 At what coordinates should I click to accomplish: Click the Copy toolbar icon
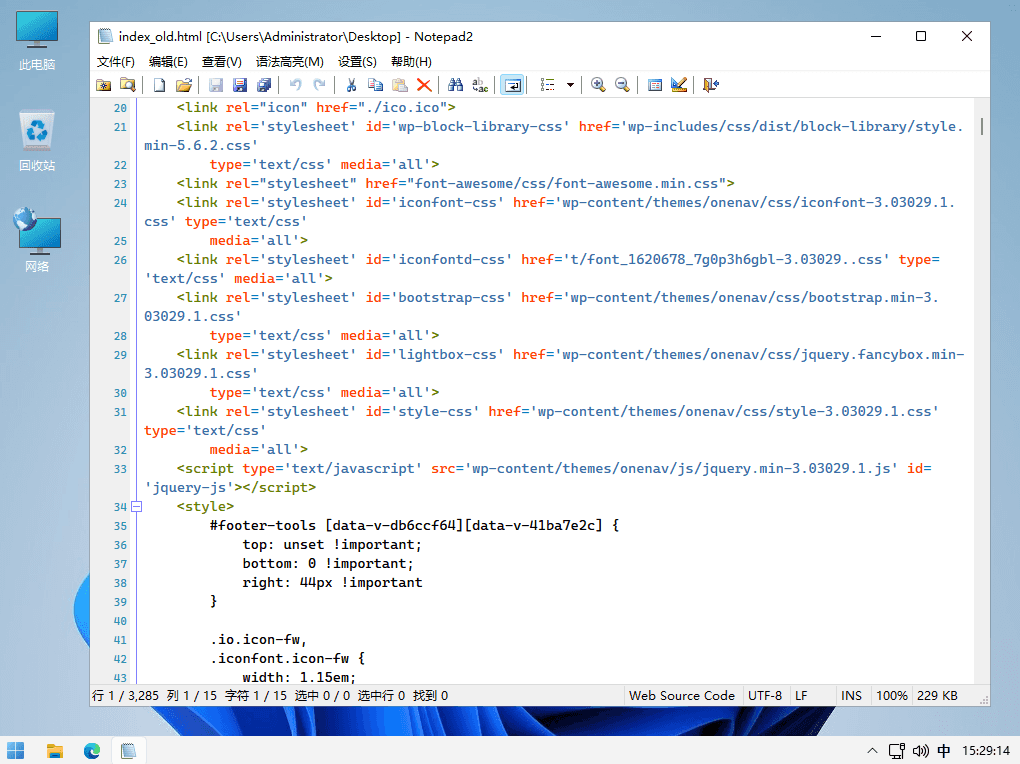click(x=375, y=85)
